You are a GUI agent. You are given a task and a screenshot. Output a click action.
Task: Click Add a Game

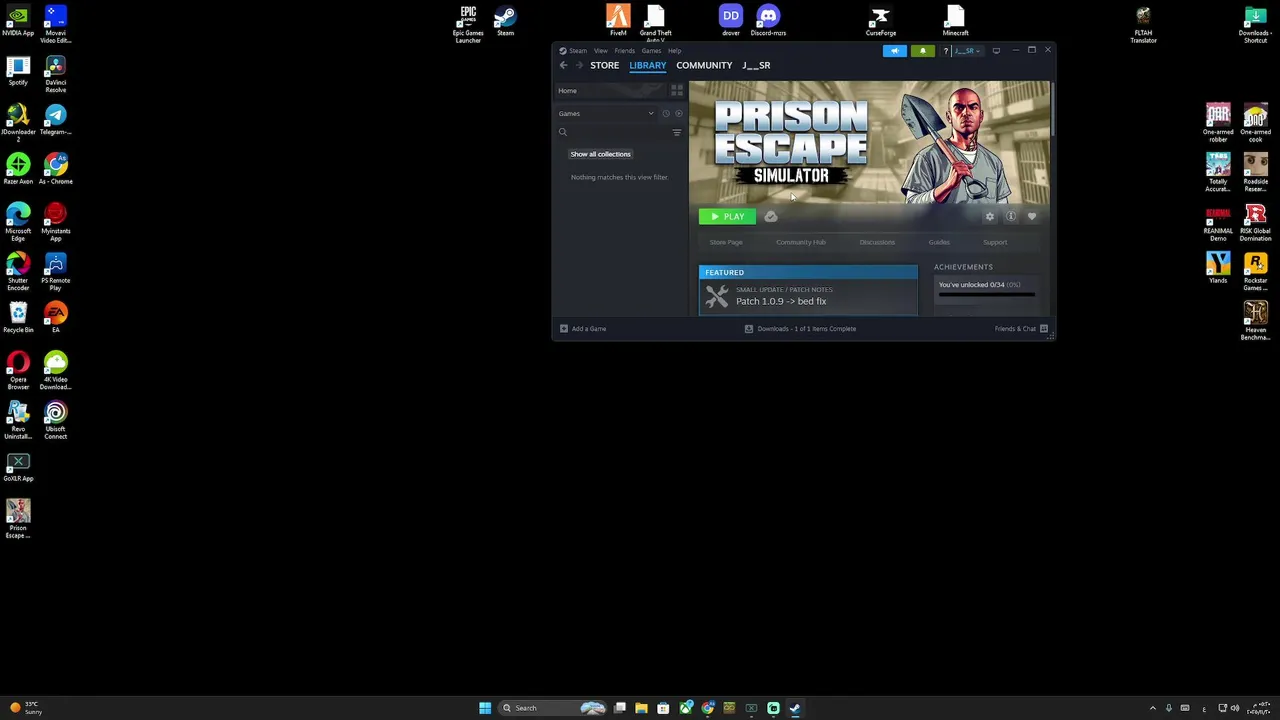(583, 328)
